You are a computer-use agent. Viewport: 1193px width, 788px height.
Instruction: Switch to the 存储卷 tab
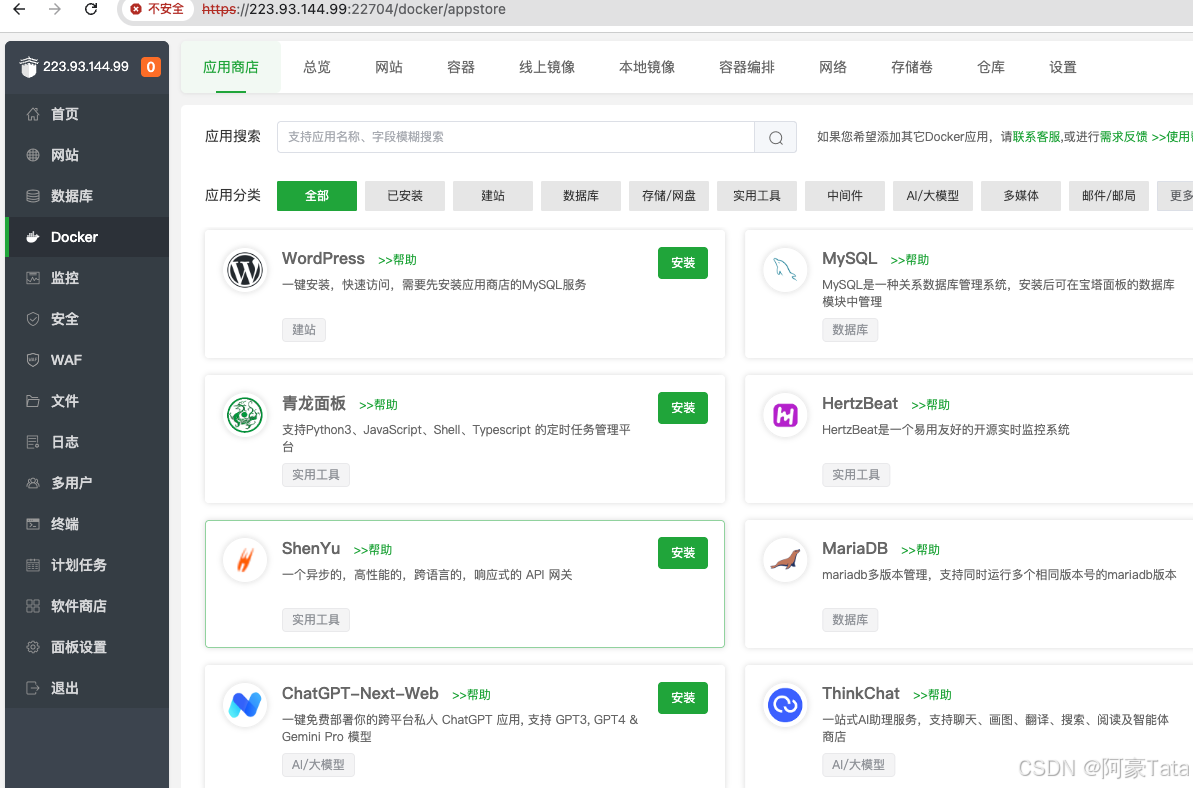(911, 68)
